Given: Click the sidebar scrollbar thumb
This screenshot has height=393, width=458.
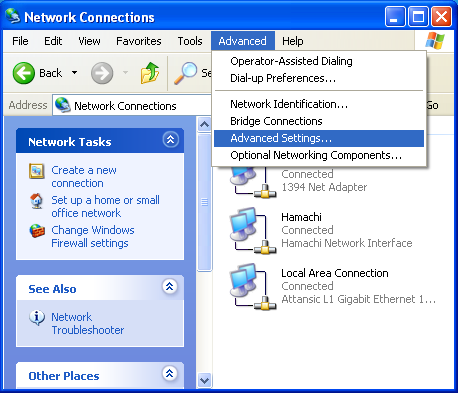Looking at the screenshot, I should tap(204, 202).
